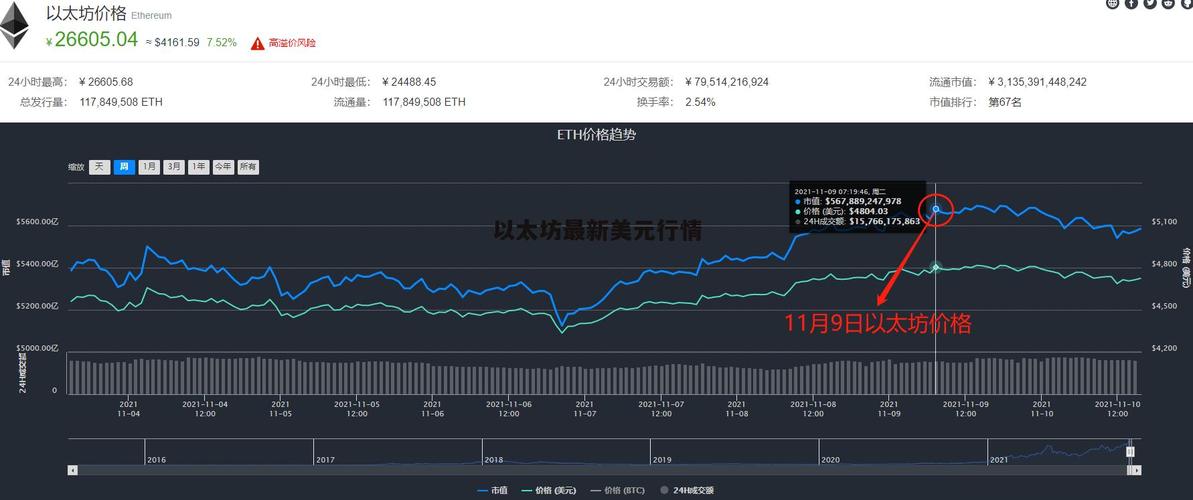Image resolution: width=1193 pixels, height=500 pixels.
Task: Click the ≈ $4161.59 dollar price
Action: coord(173,43)
